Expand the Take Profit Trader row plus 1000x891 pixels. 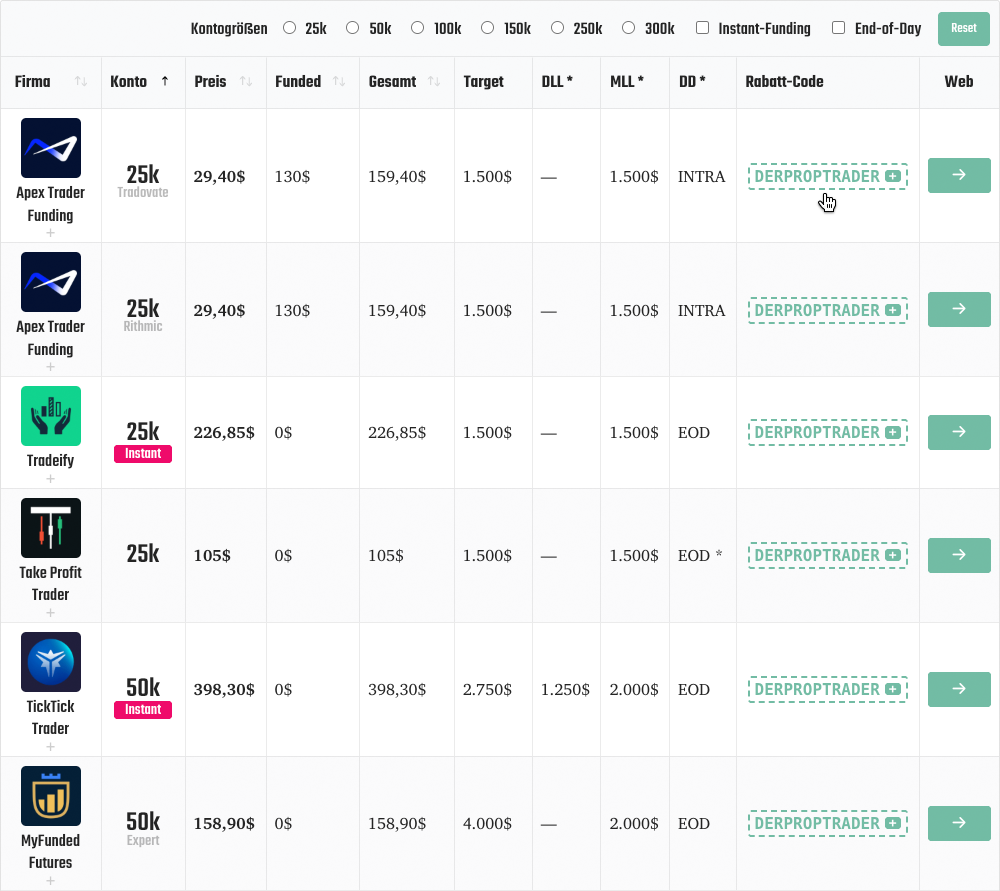(50, 613)
